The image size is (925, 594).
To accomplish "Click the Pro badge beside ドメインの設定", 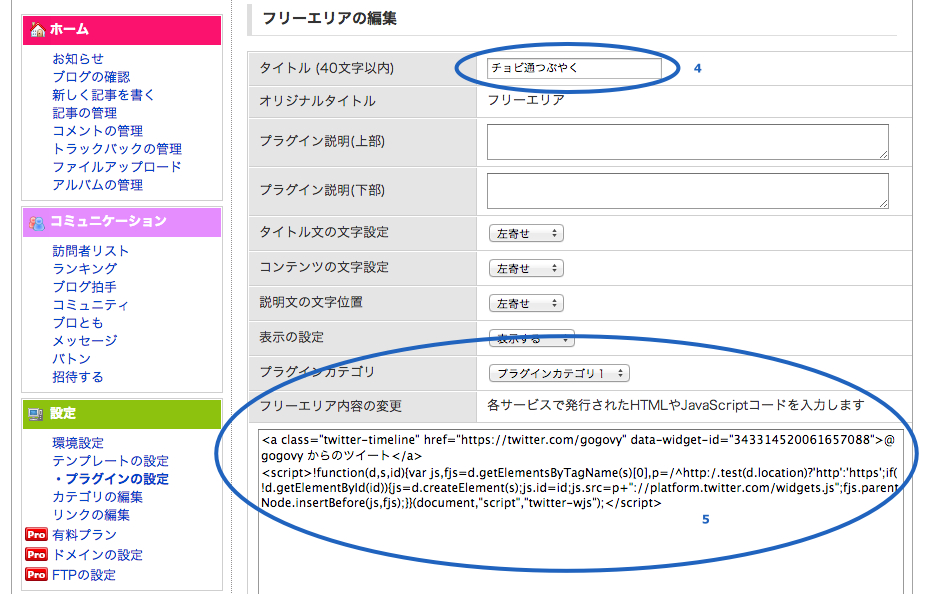I will click(x=37, y=554).
